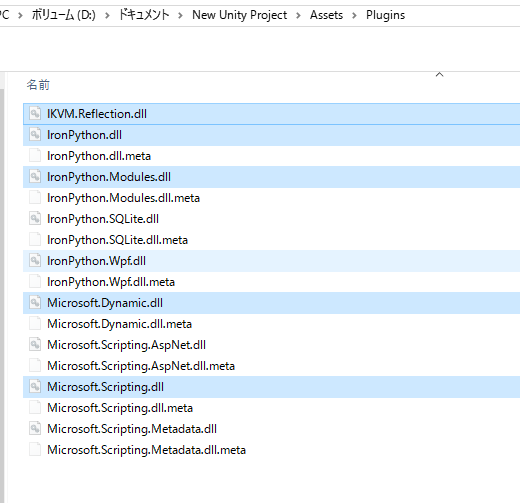Go to ボリューム (D:) in the address bar
This screenshot has height=503, width=520.
(63, 15)
